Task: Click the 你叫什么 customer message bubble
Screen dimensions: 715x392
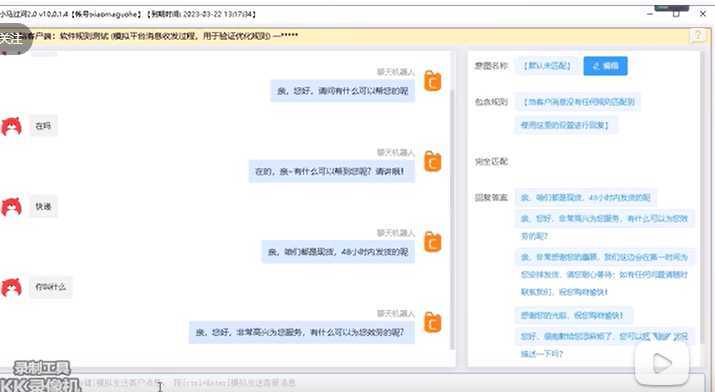Action: [x=51, y=287]
